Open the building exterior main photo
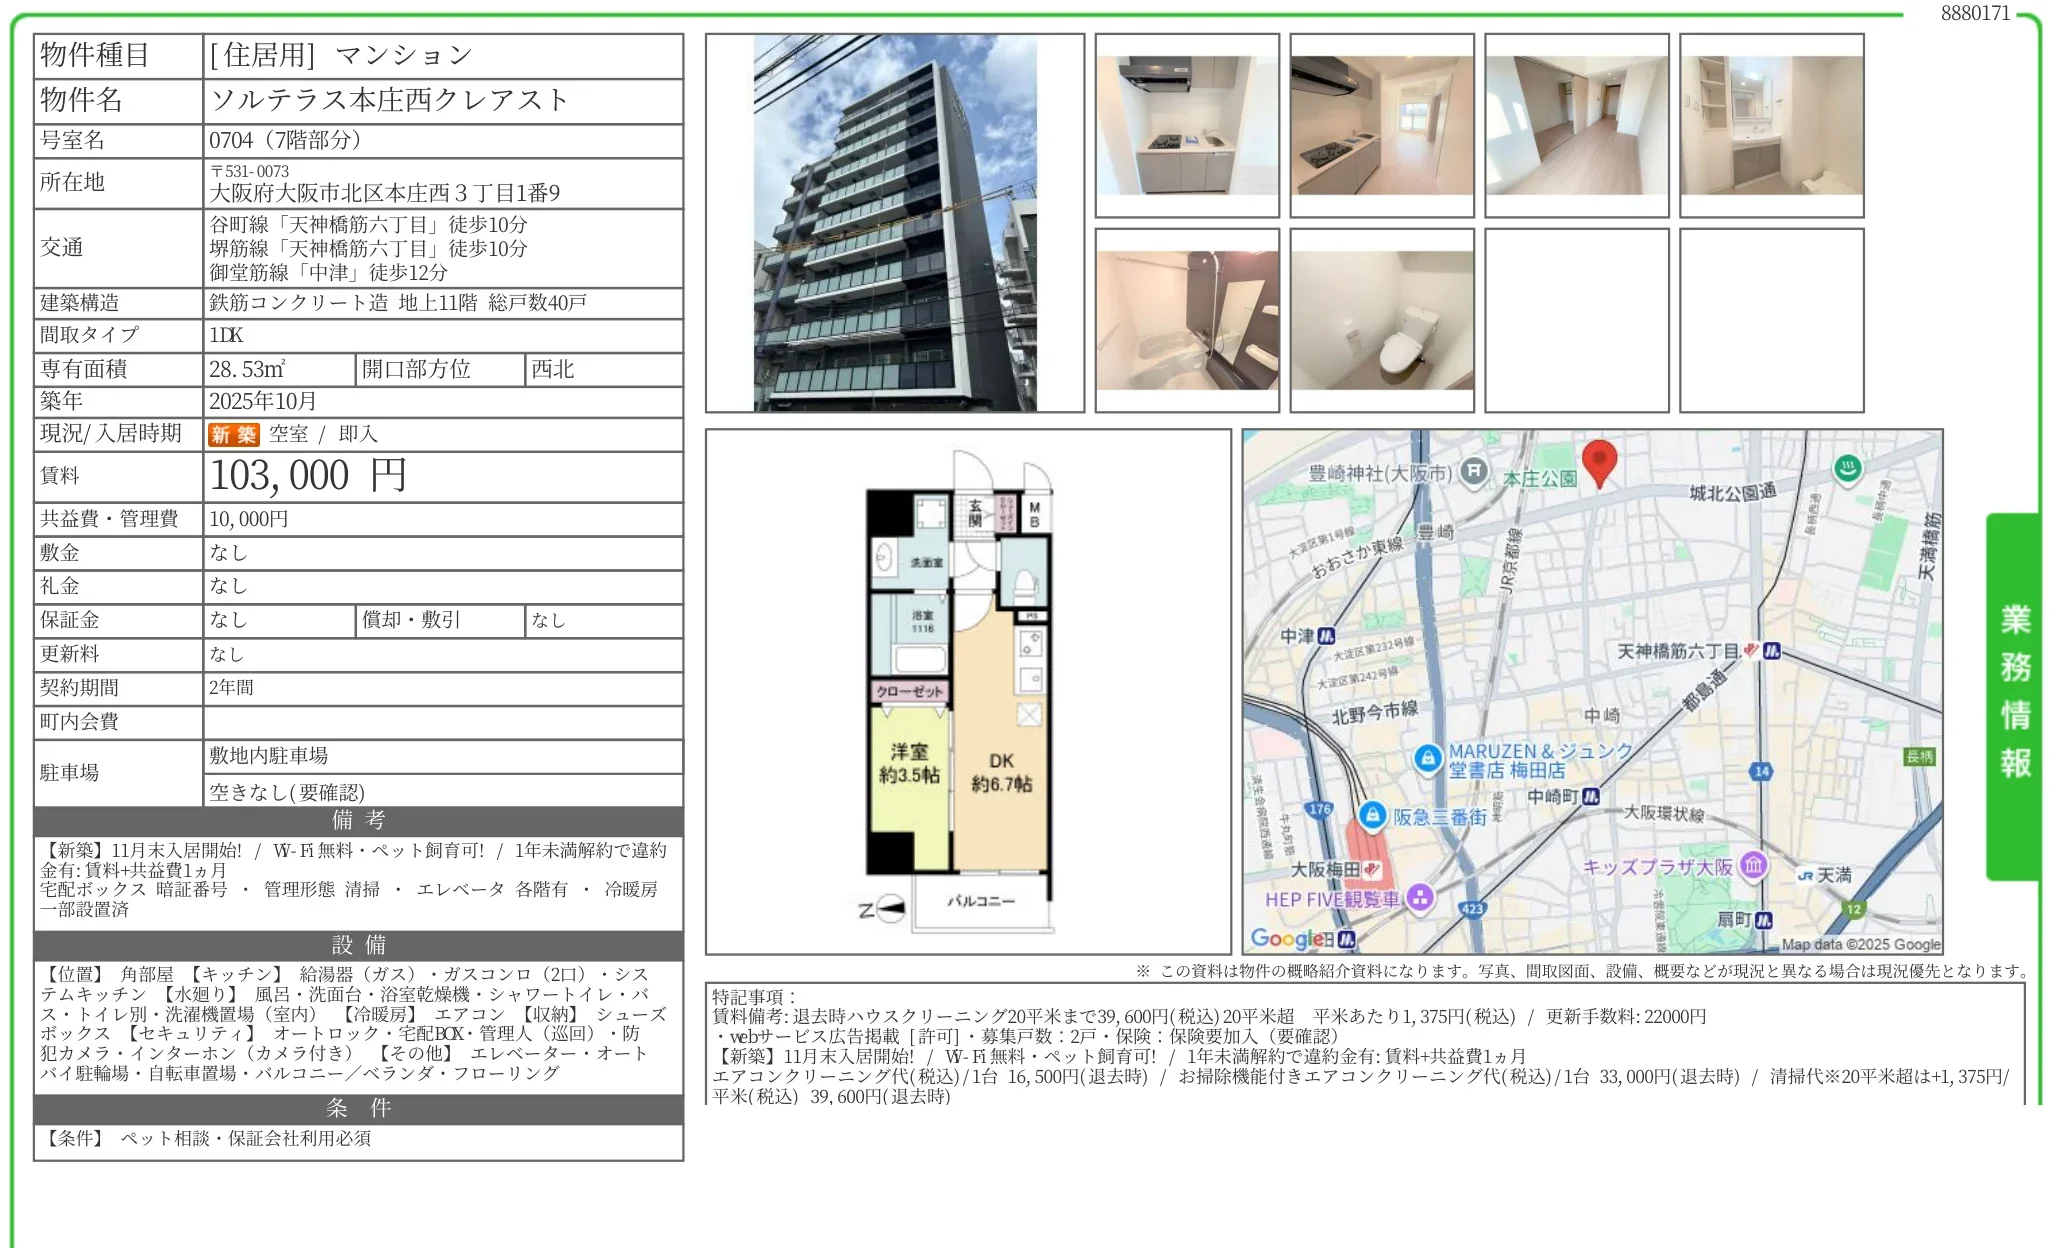 click(894, 223)
